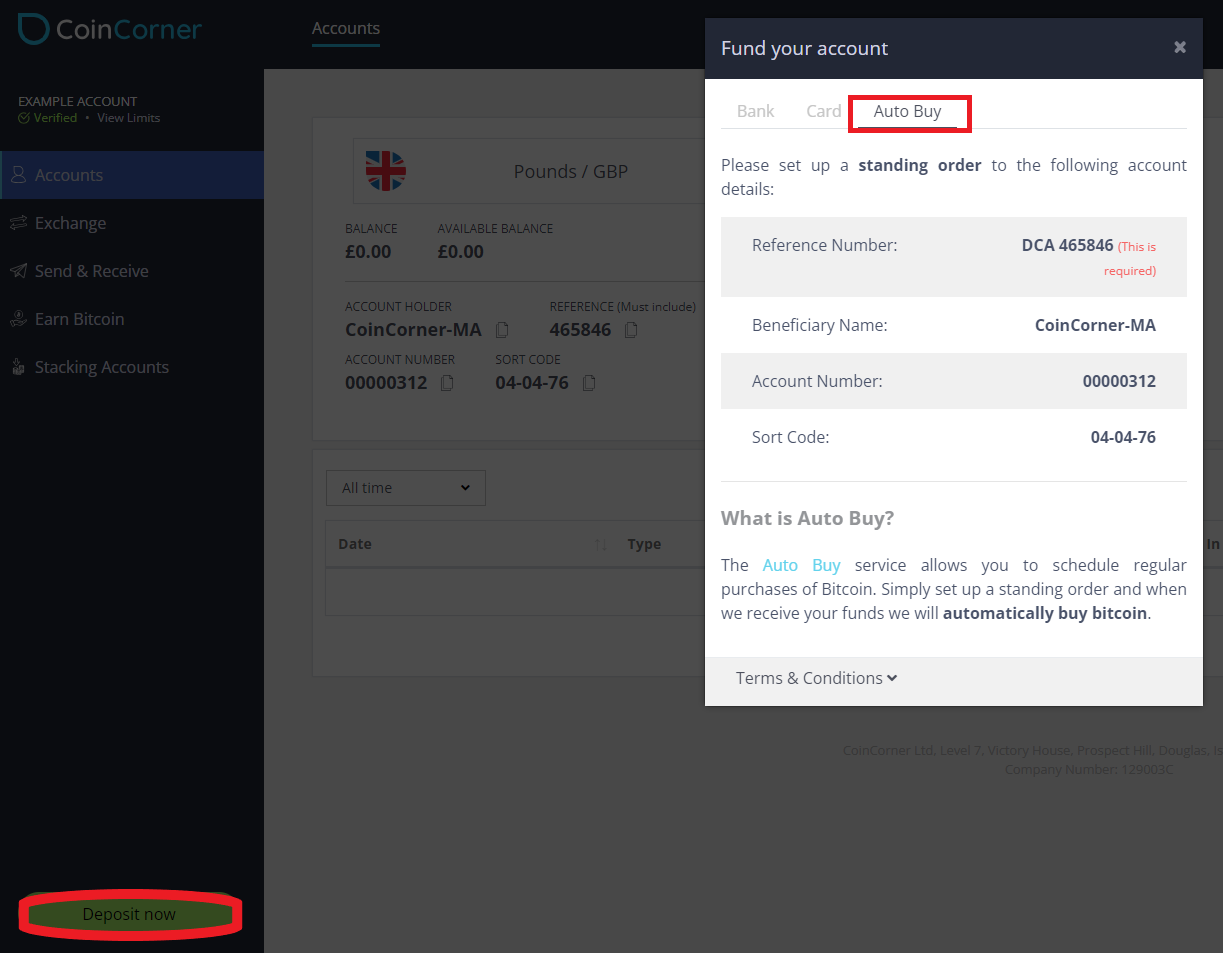This screenshot has height=953, width=1223.
Task: Open the Earn Bitcoin section
Action: 132,319
